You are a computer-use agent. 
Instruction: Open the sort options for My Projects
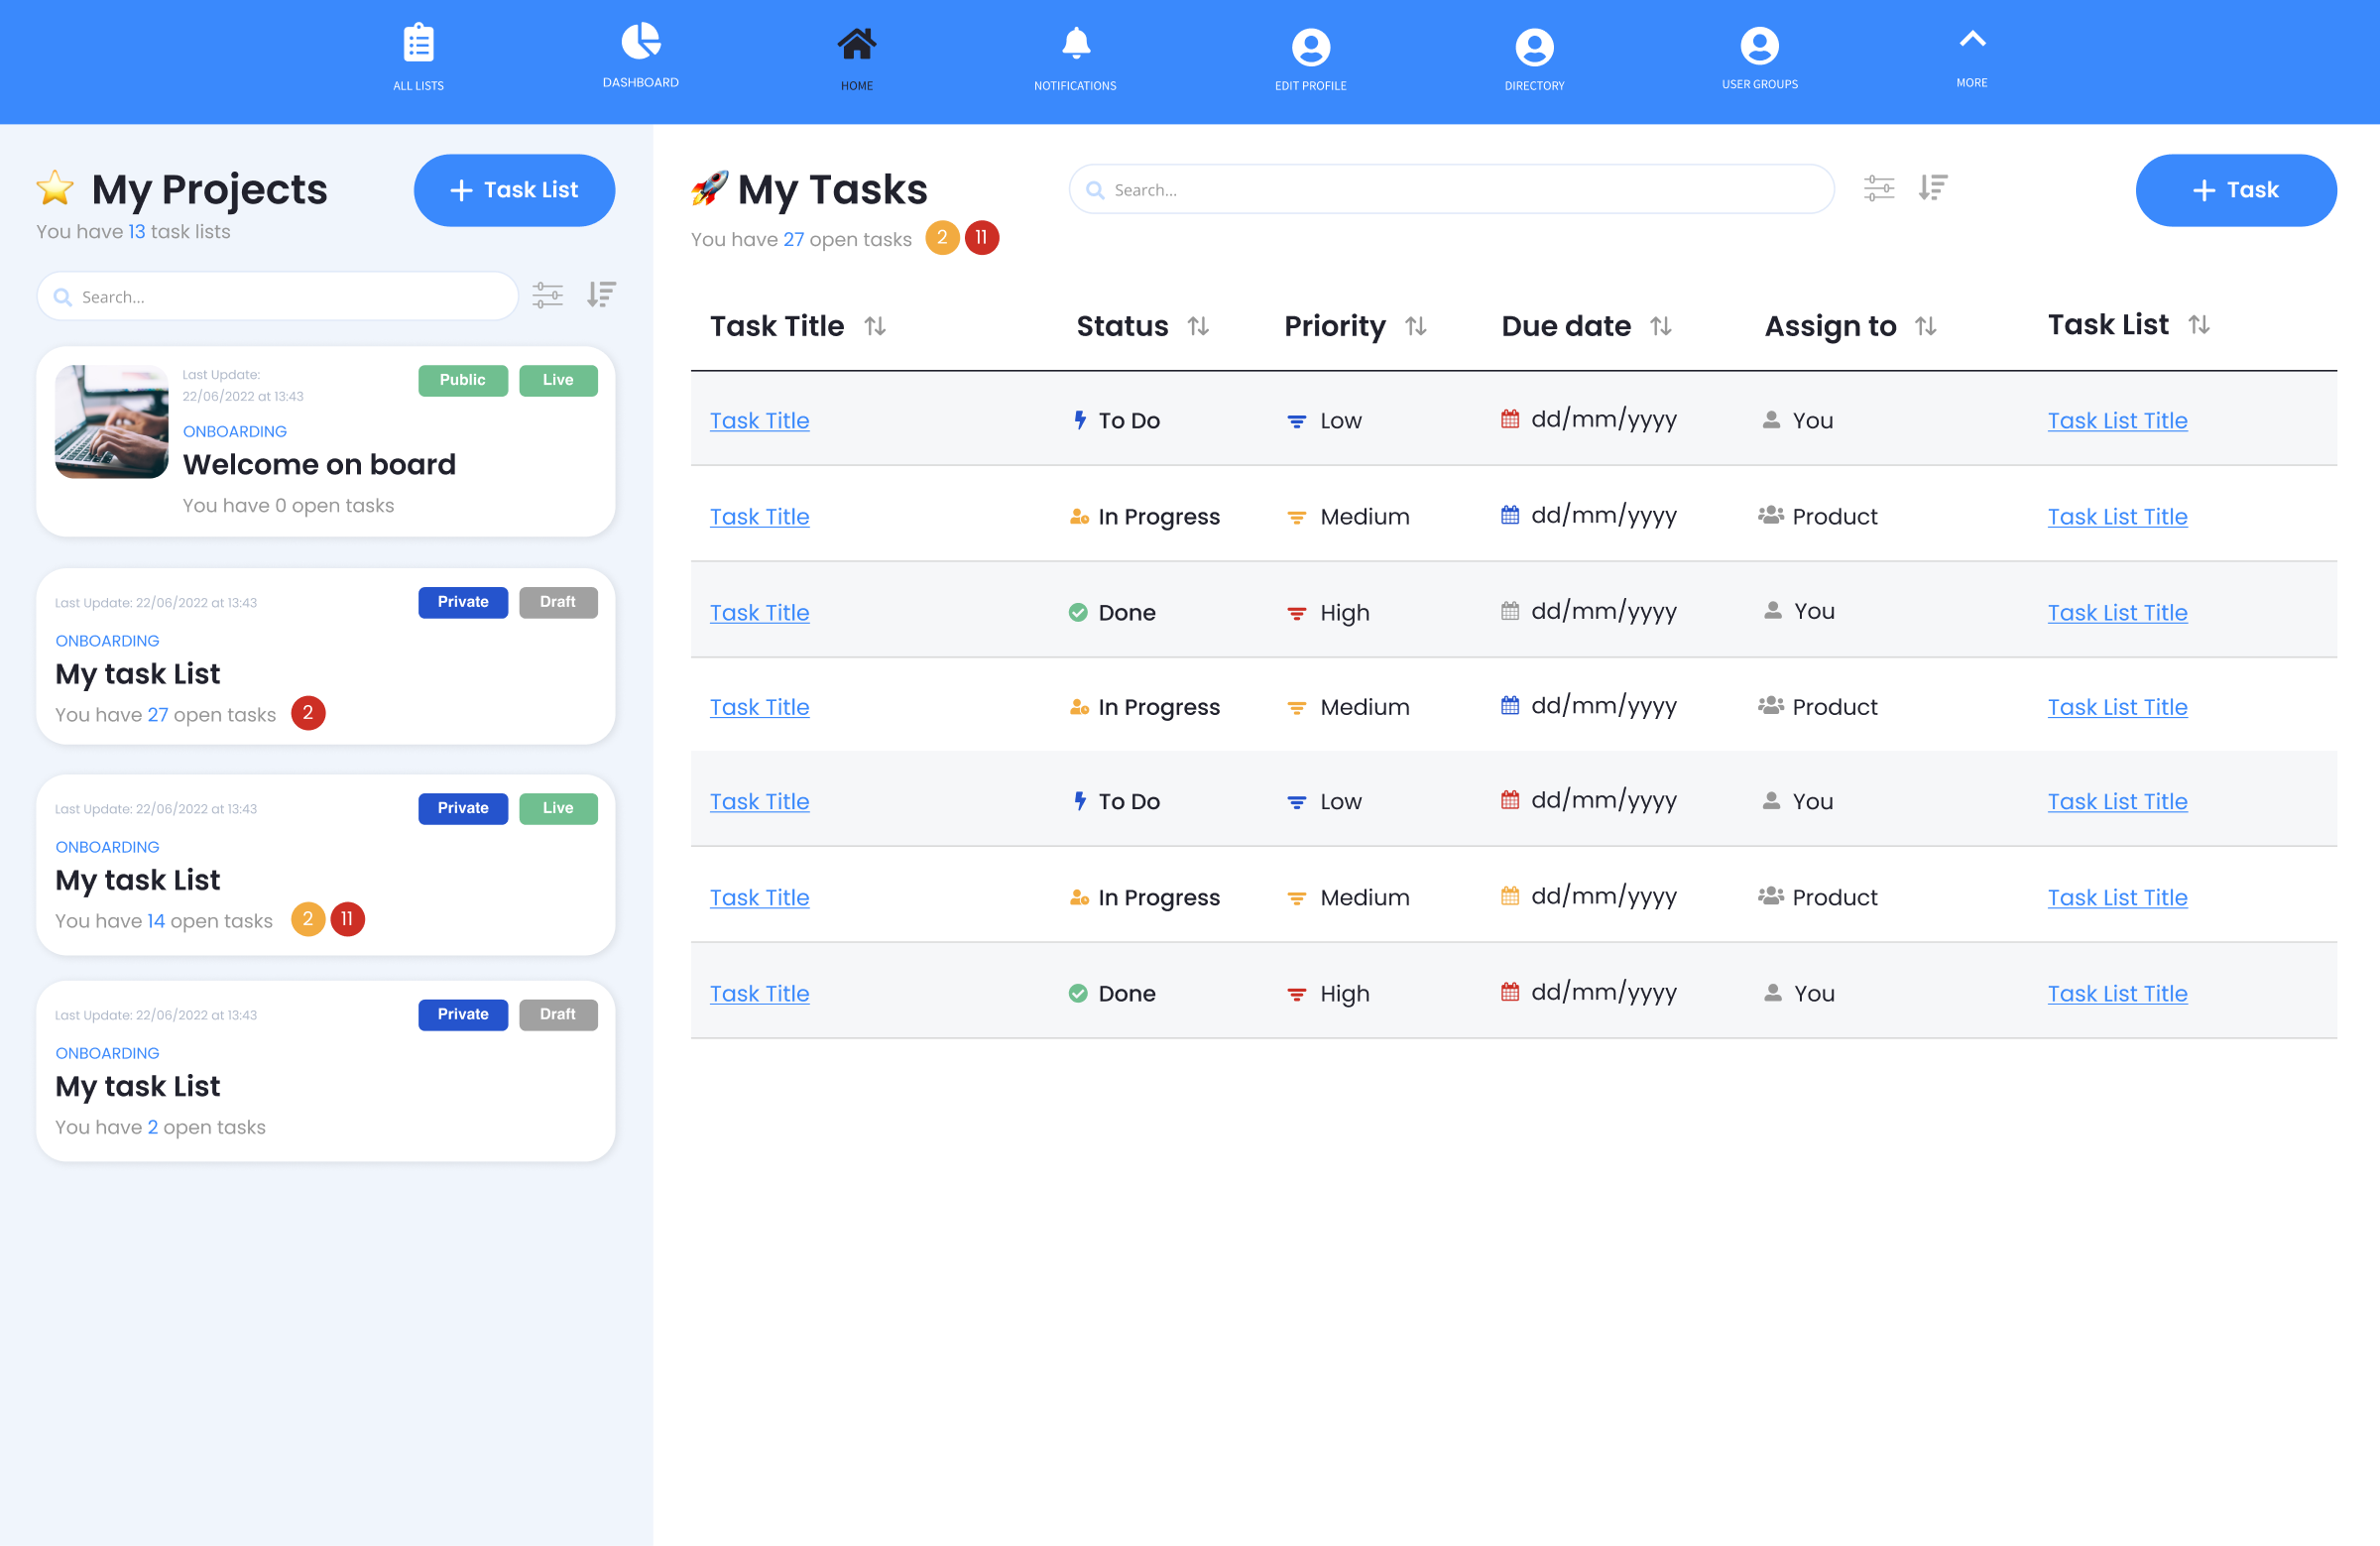pos(601,294)
